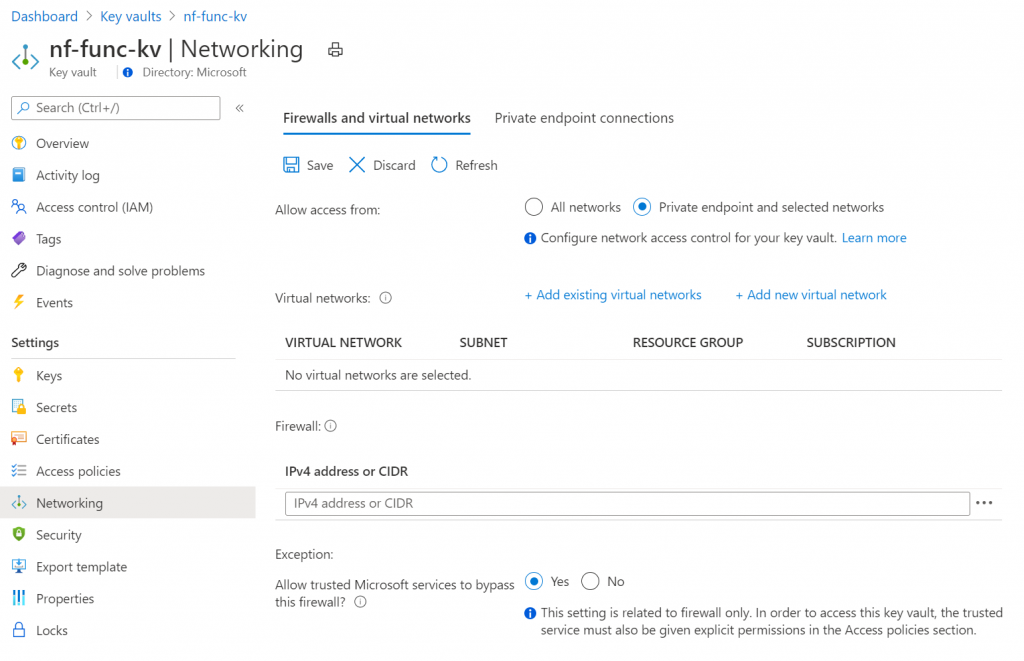Viewport: 1024px width, 661px height.
Task: Click the IPv4 address or CIDR input
Action: (x=627, y=504)
